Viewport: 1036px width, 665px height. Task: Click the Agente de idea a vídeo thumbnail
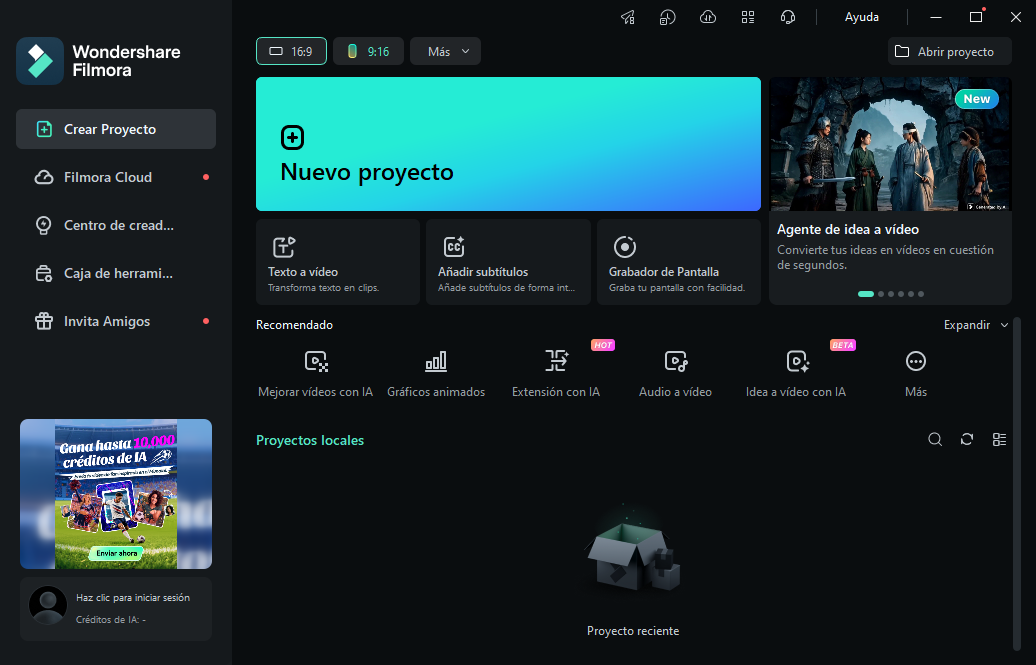tap(890, 144)
